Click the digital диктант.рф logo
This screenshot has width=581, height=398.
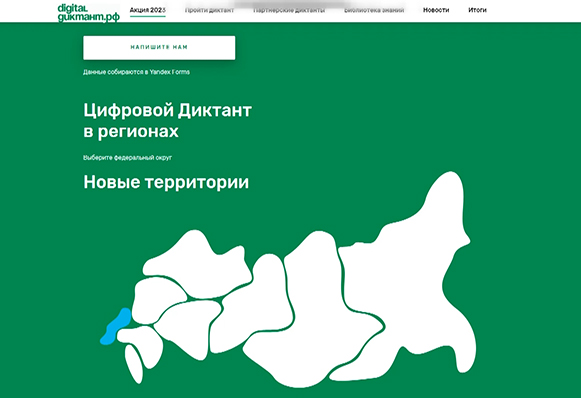pos(89,13)
